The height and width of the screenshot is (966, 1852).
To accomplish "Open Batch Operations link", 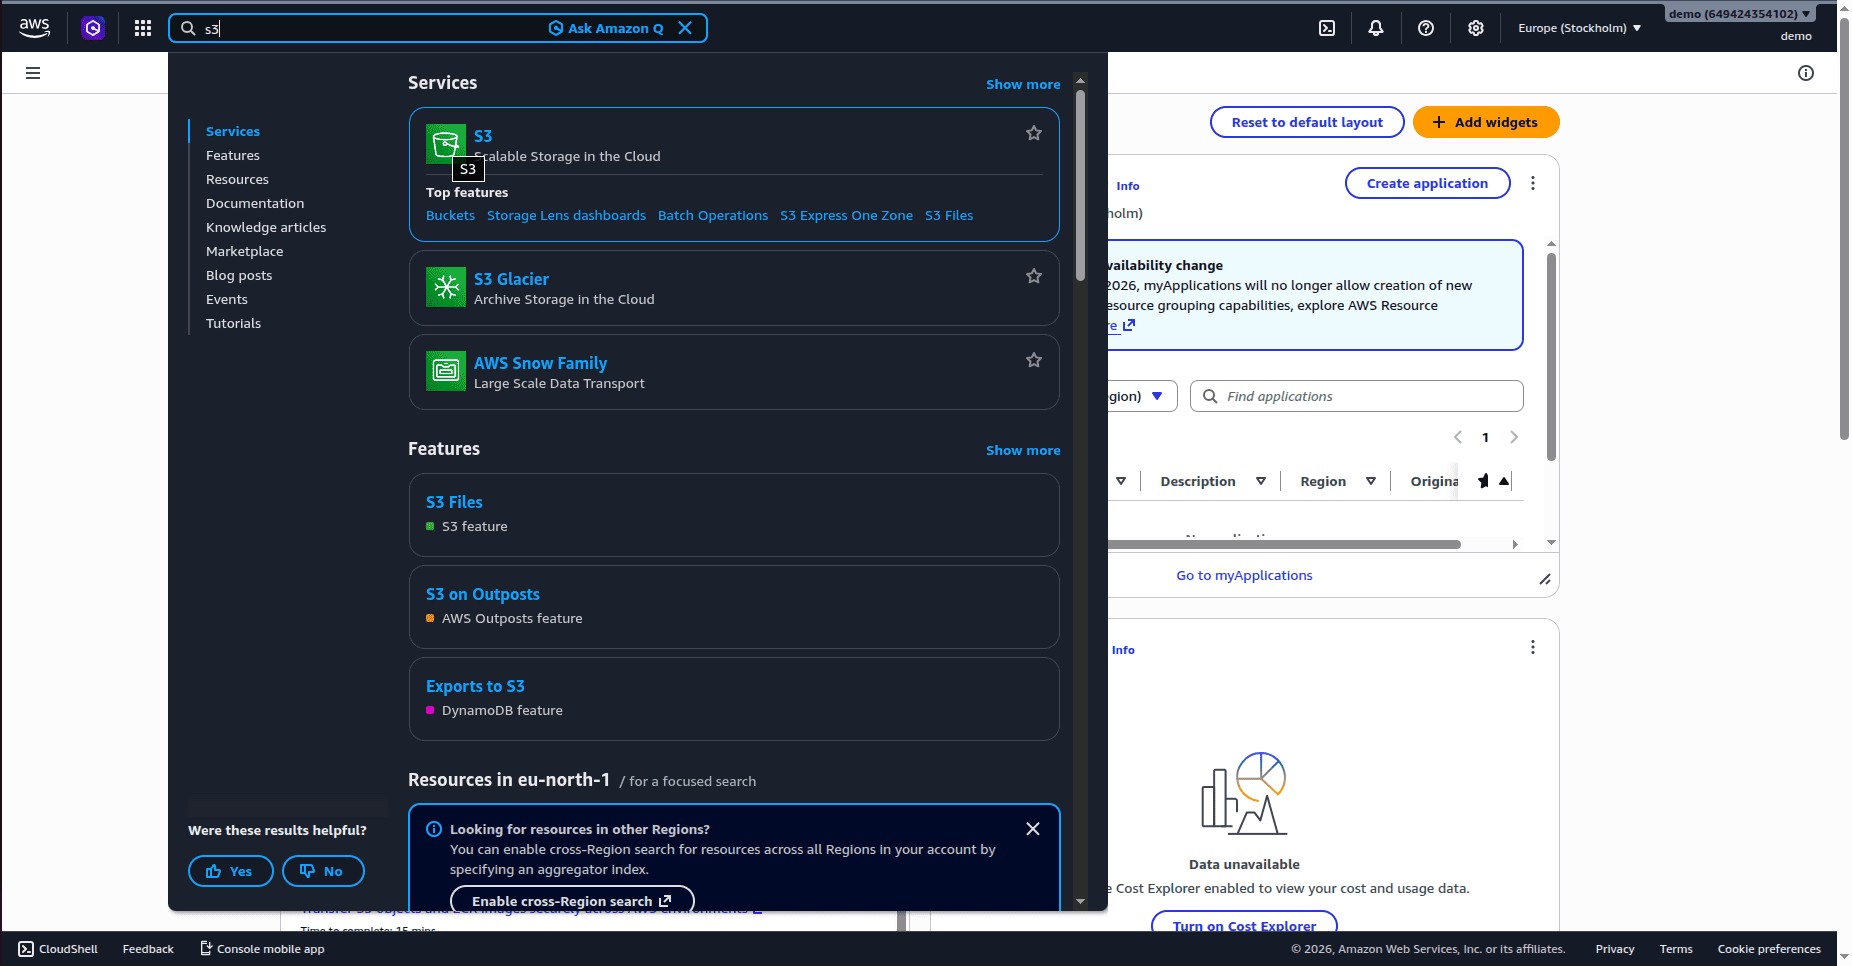I will tap(713, 215).
